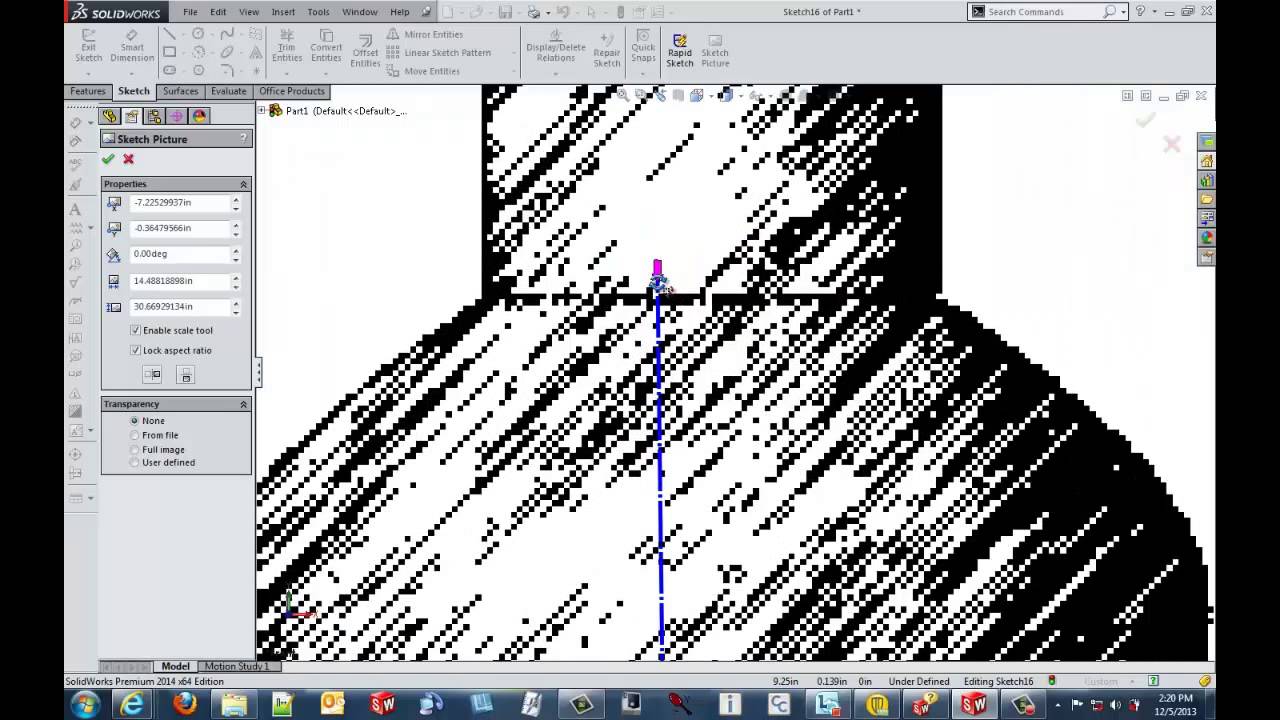Toggle Enable scale tool checkbox
The height and width of the screenshot is (720, 1280).
click(x=136, y=330)
